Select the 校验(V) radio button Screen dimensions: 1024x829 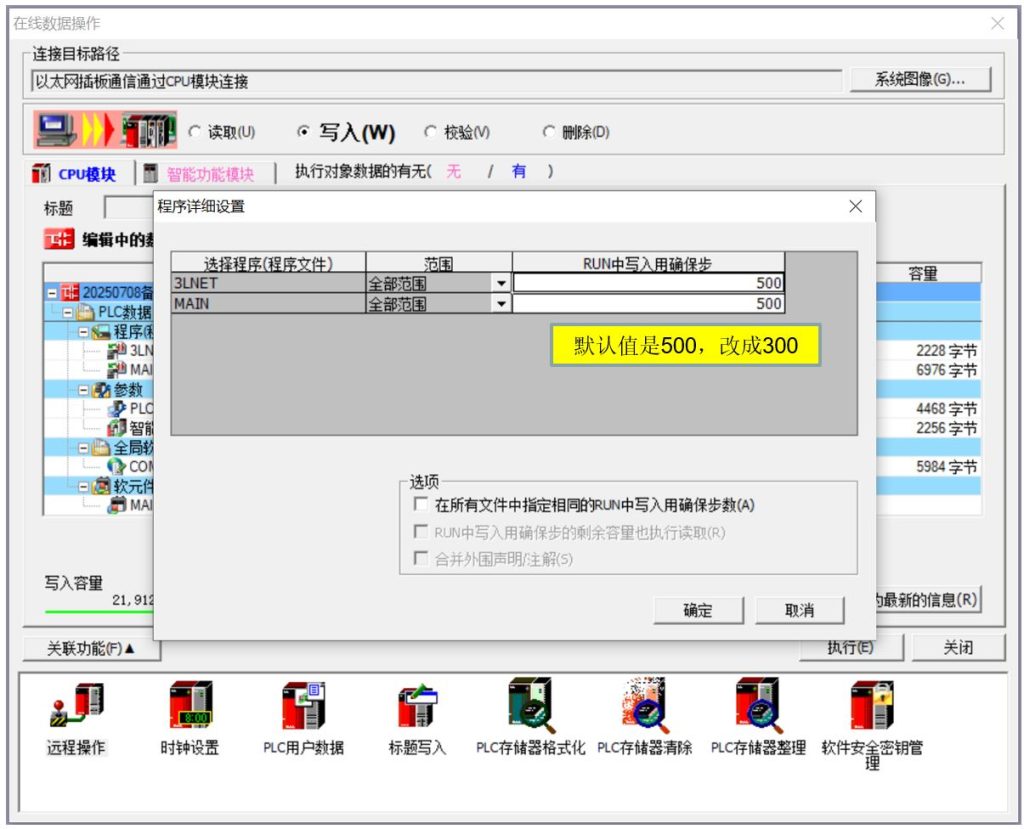(x=431, y=132)
